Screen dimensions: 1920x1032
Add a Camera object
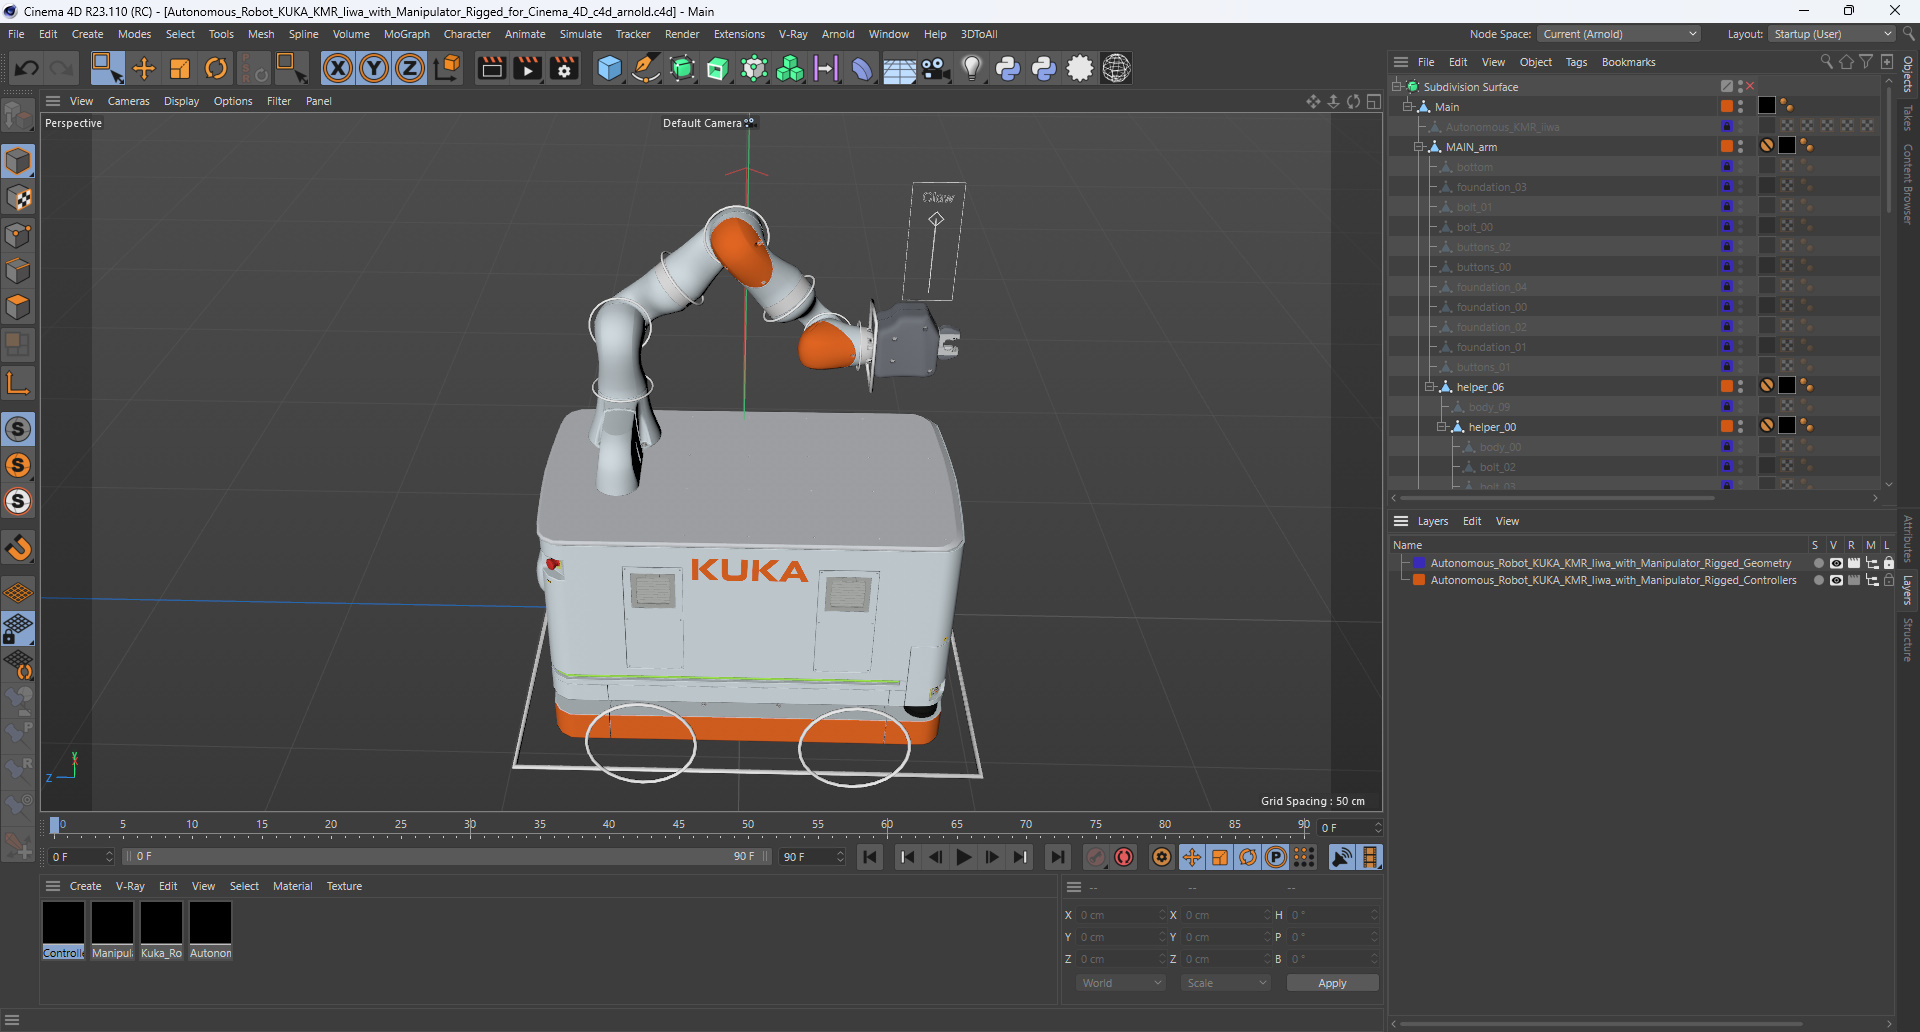936,68
